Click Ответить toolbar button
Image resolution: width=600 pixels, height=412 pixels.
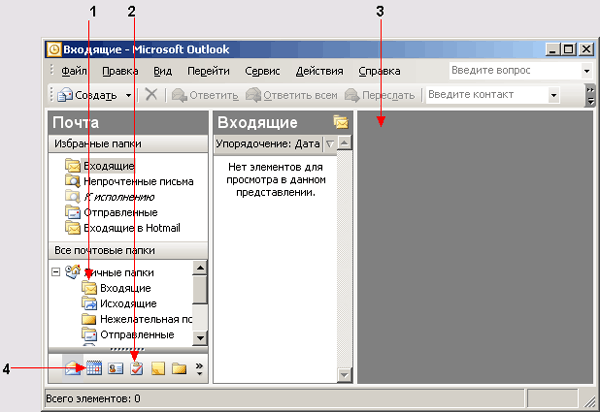[205, 95]
